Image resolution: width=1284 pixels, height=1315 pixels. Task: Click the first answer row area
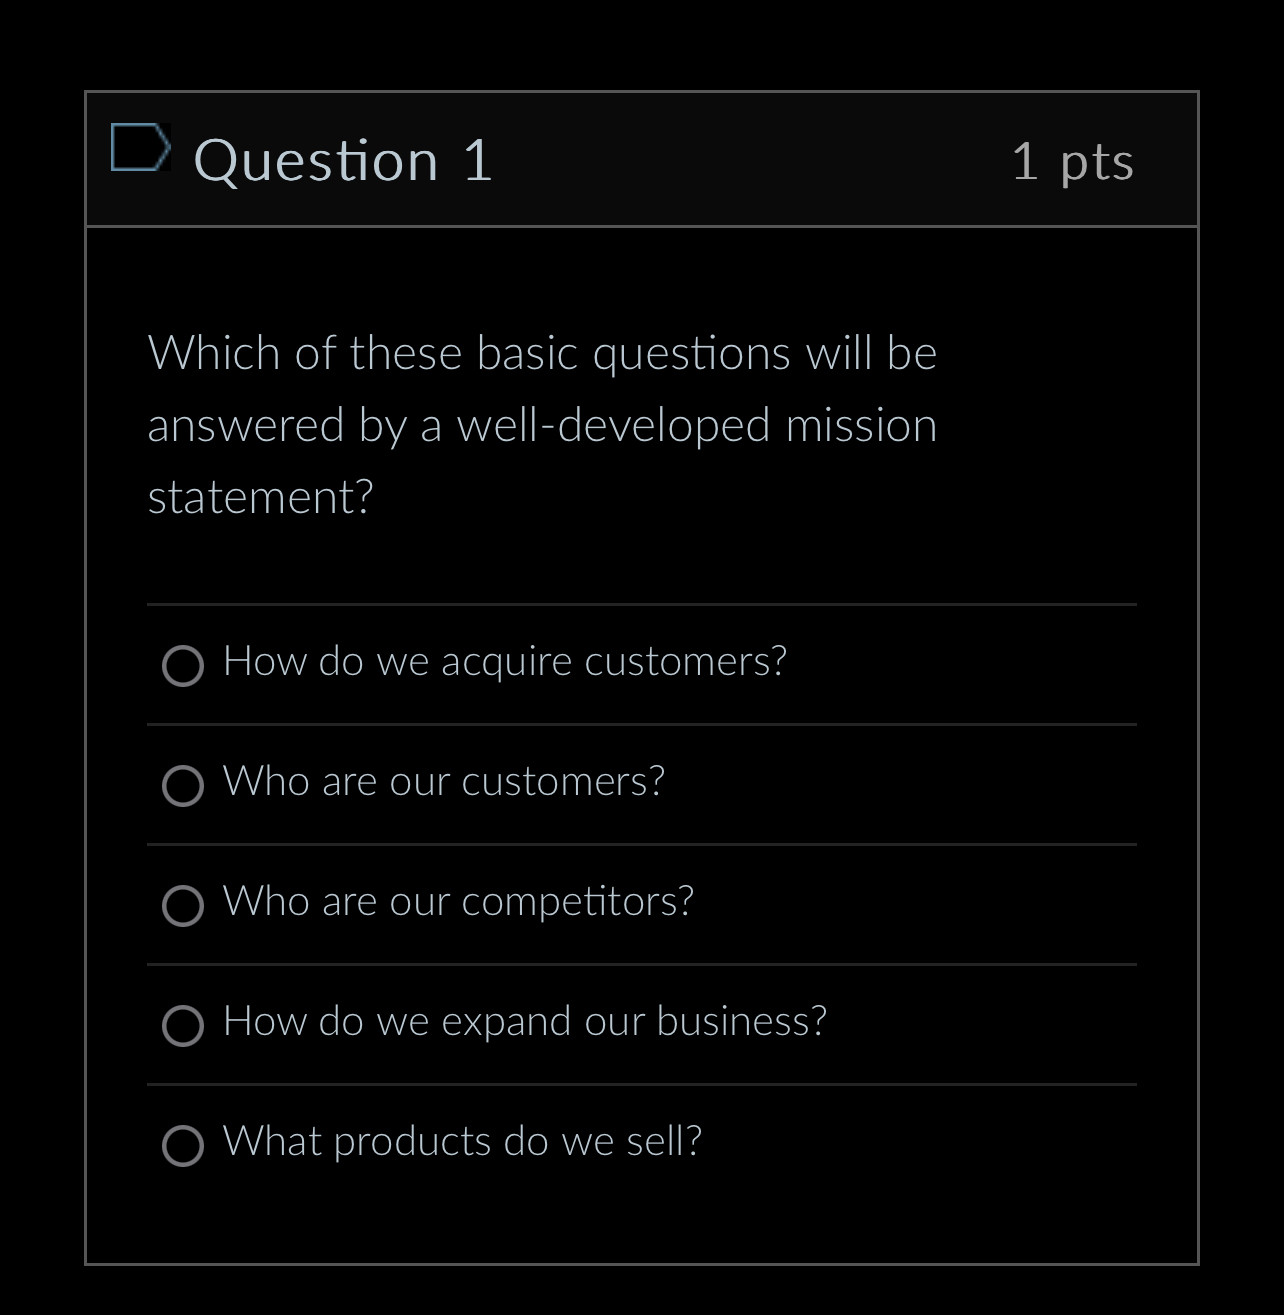(x=642, y=662)
